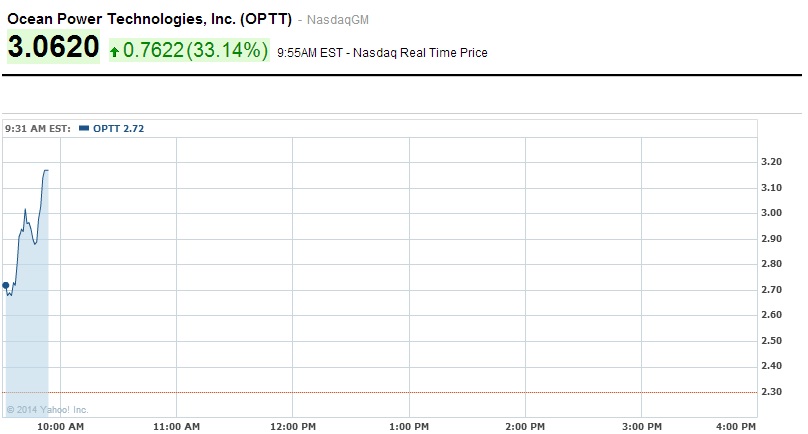This screenshot has height=434, width=808.
Task: Click the blue dot at chart start
Action: pos(6,285)
